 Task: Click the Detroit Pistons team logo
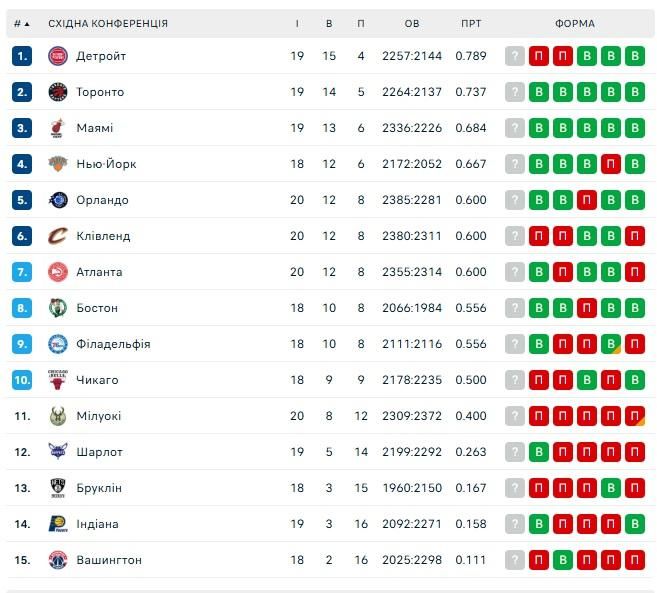pos(57,56)
